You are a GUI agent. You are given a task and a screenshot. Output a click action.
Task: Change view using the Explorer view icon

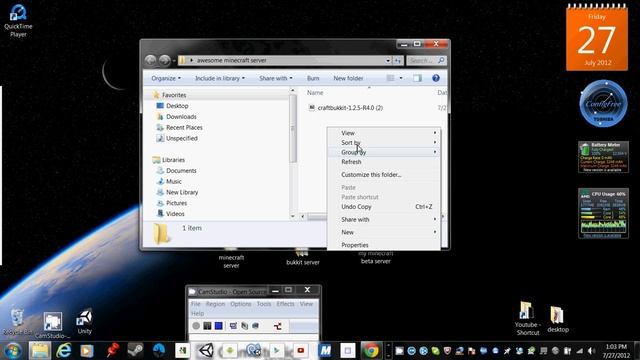(x=390, y=78)
